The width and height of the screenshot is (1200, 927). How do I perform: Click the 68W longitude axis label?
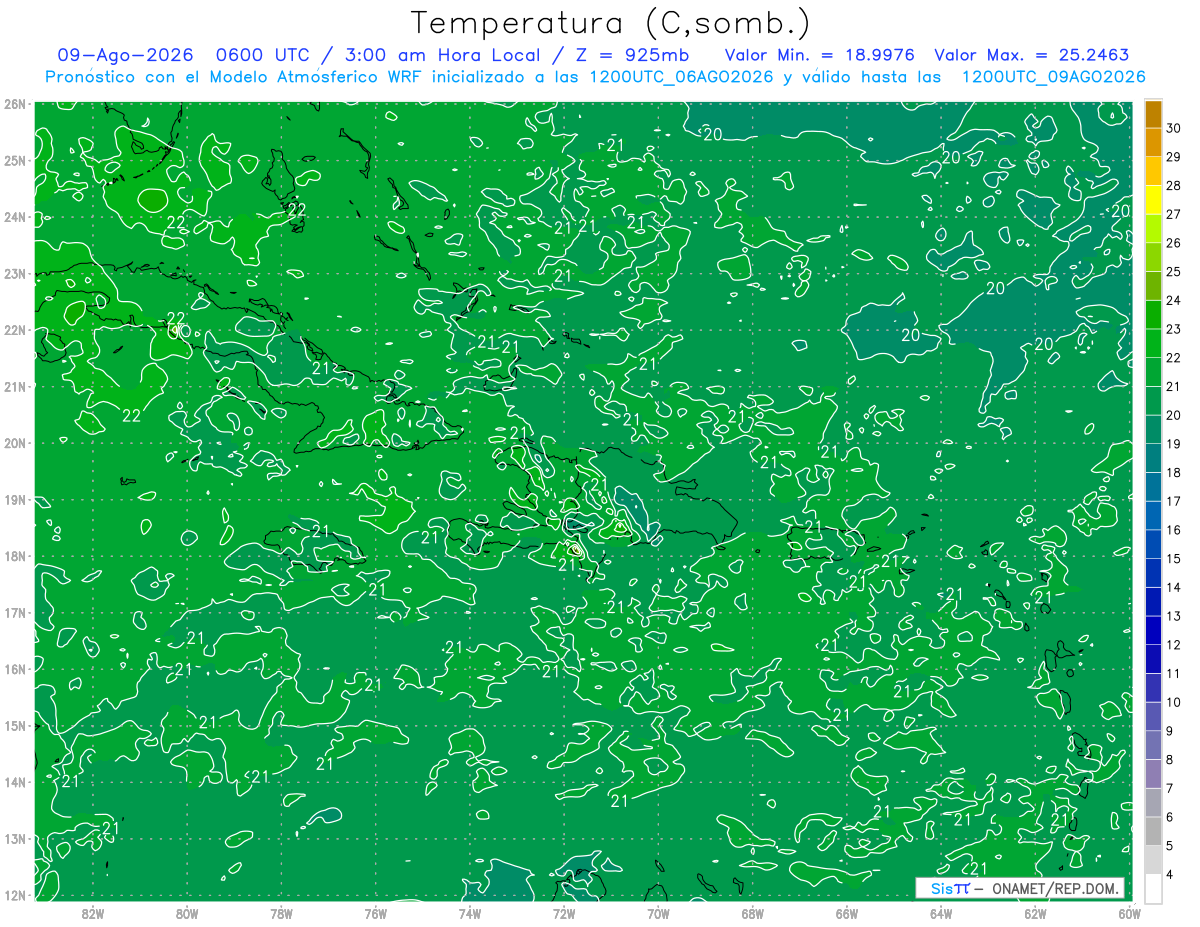(x=752, y=912)
